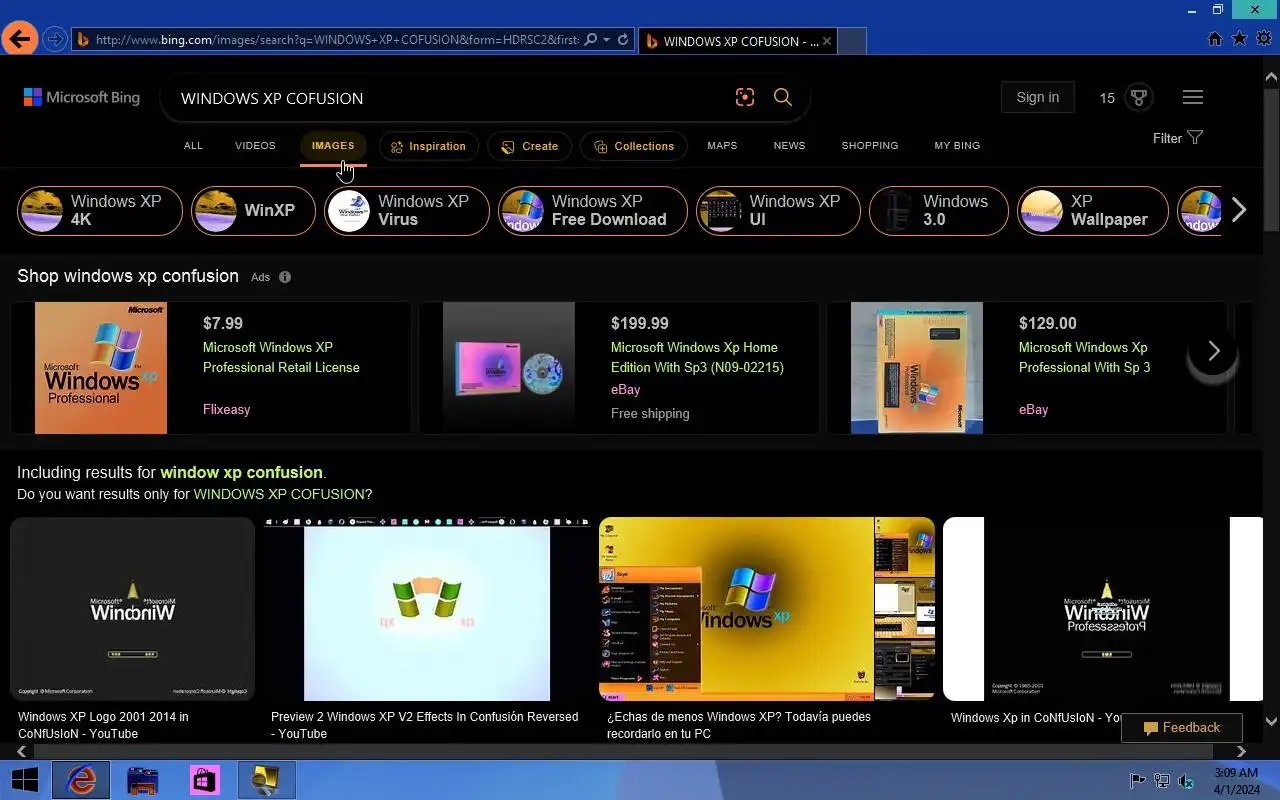The image size is (1280, 800).
Task: Open the browser Home icon
Action: (1215, 39)
